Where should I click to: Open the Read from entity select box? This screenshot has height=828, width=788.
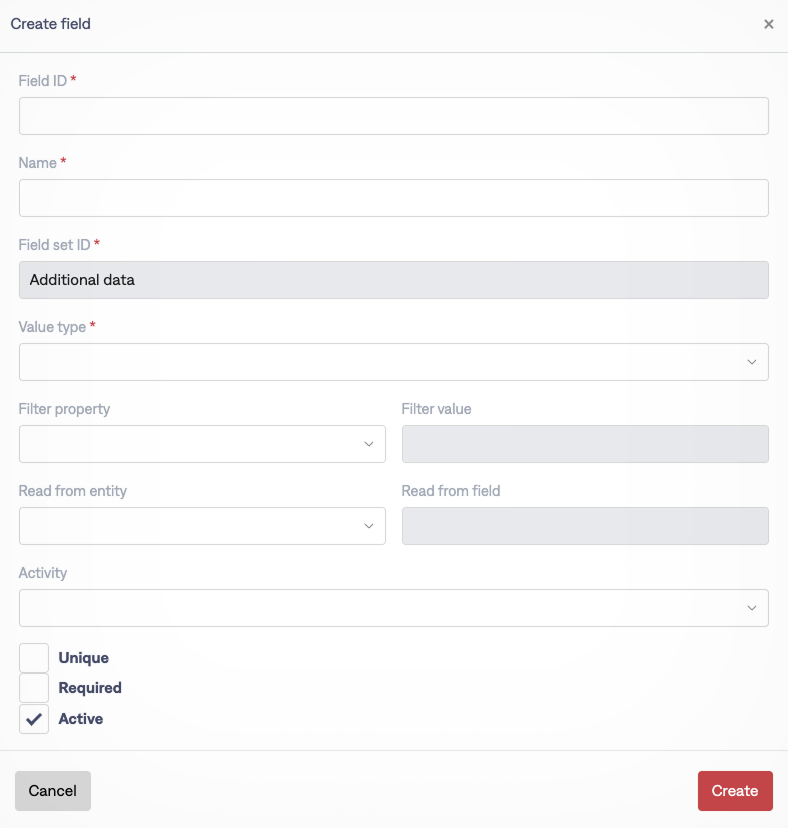(x=190, y=526)
